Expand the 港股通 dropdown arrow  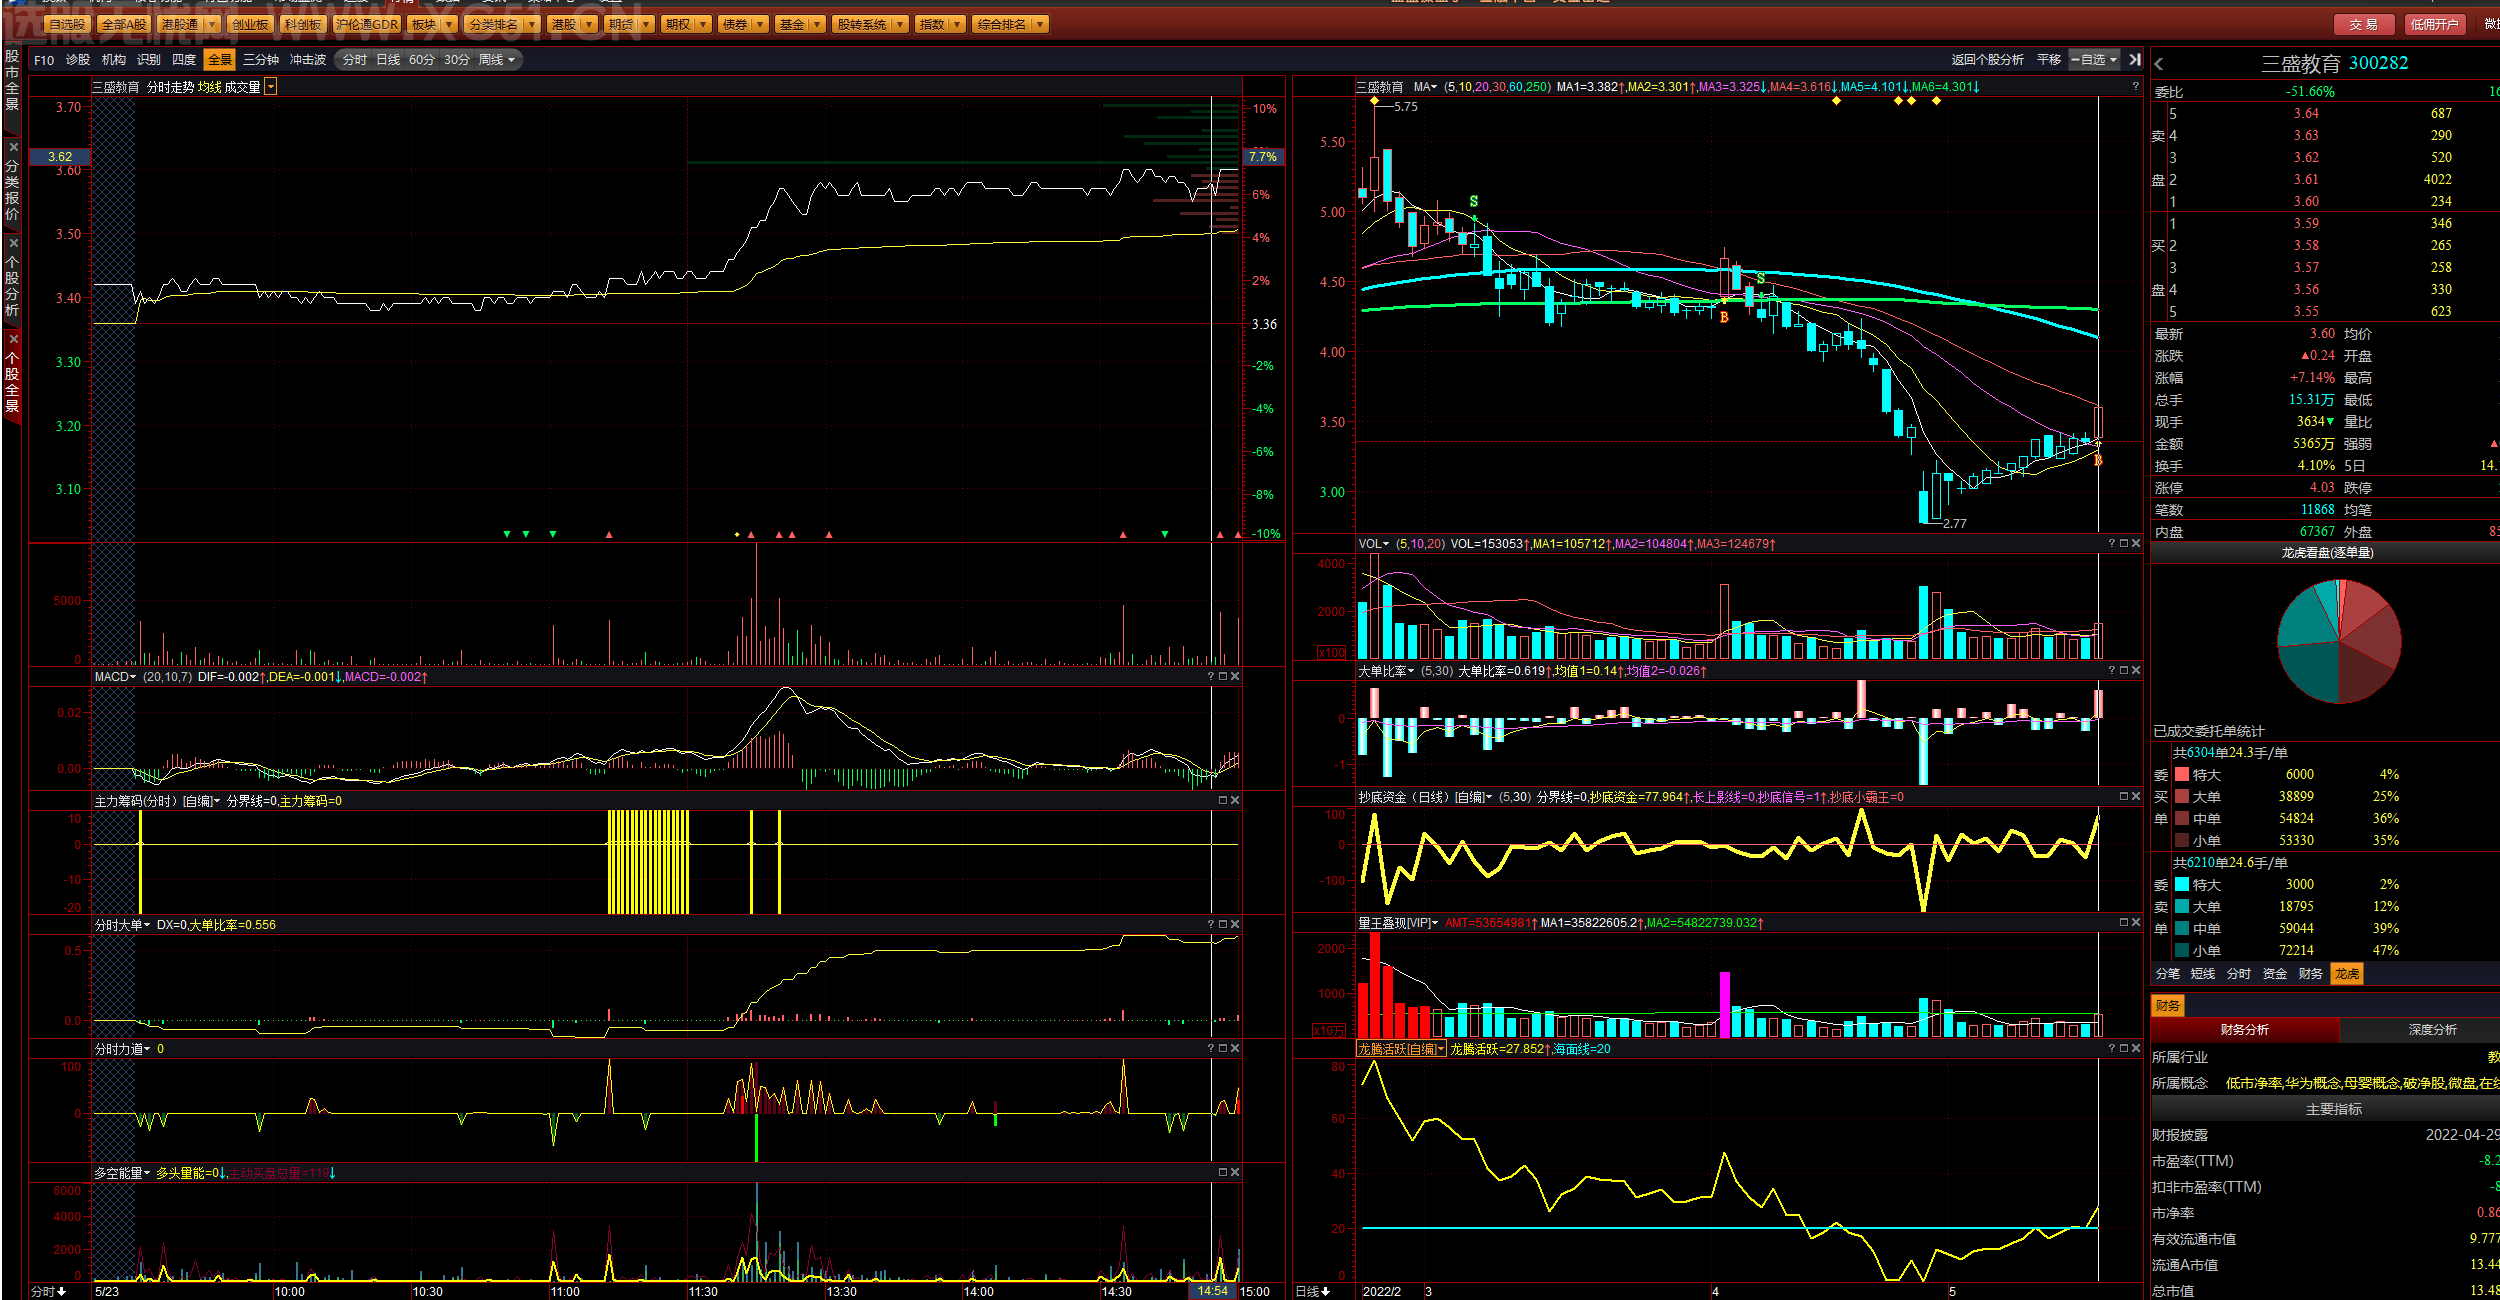tap(212, 24)
